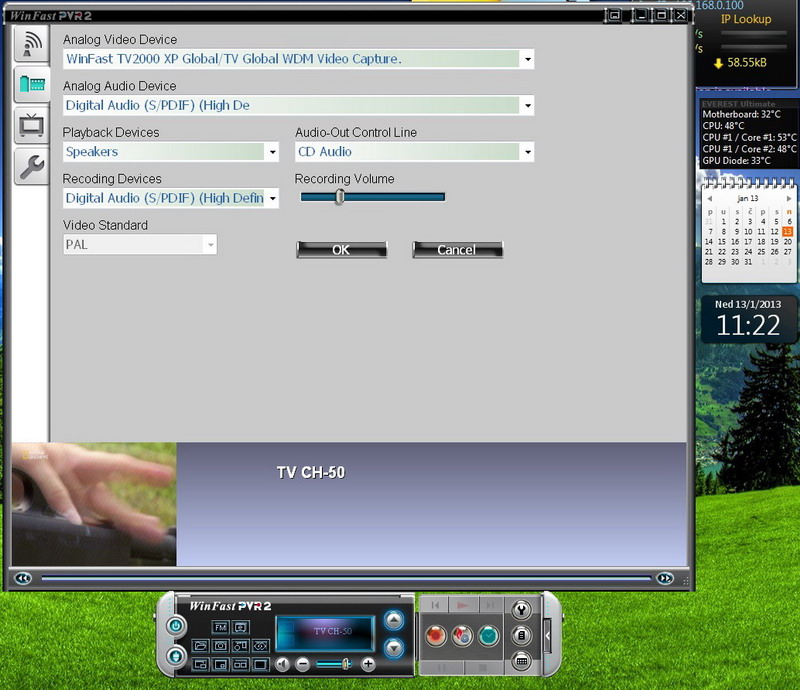Click the fast-forward button on seek bar
Image resolution: width=800 pixels, height=690 pixels.
665,578
